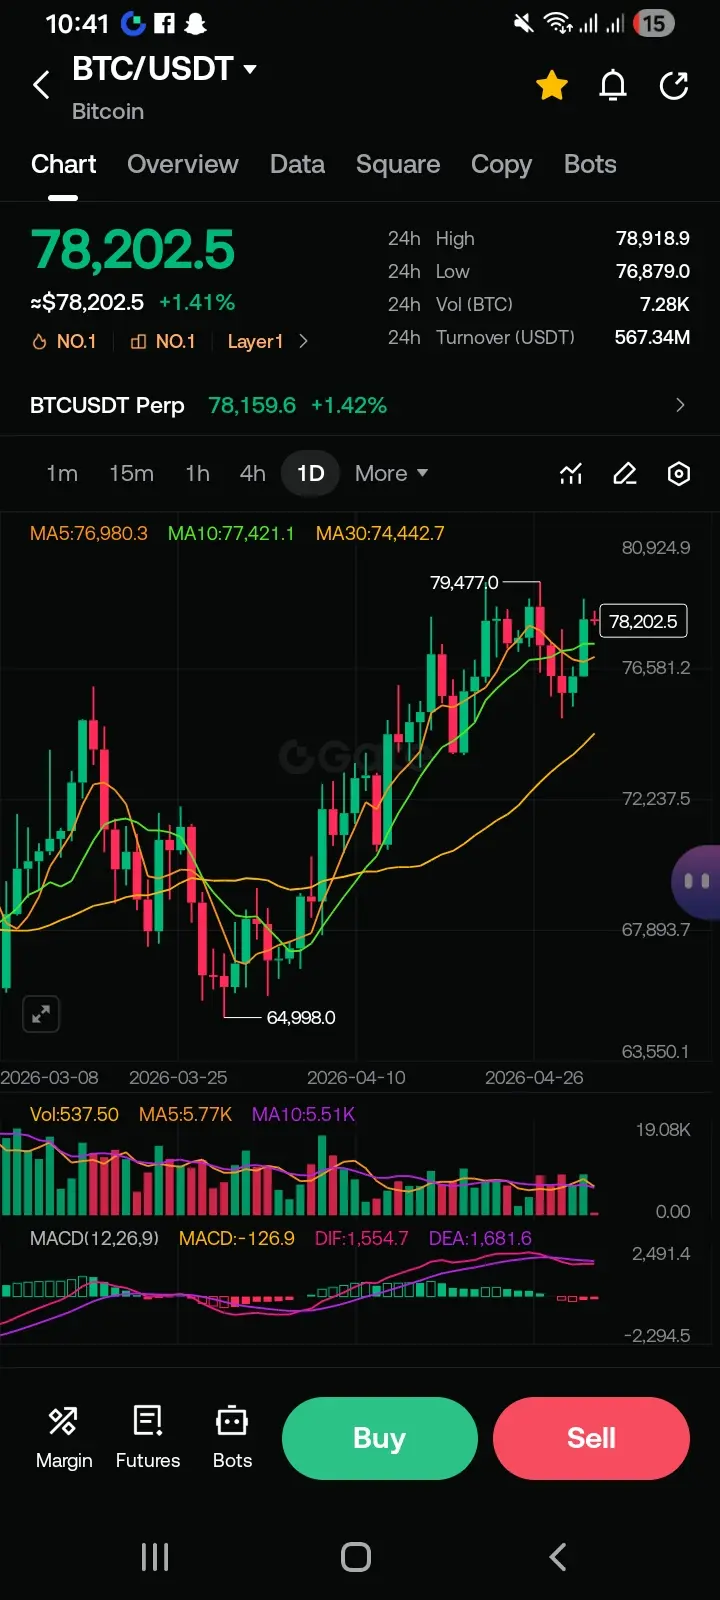Tap the DEA:1,681.6 value
Viewport: 720px width, 1600px height.
tap(480, 1238)
